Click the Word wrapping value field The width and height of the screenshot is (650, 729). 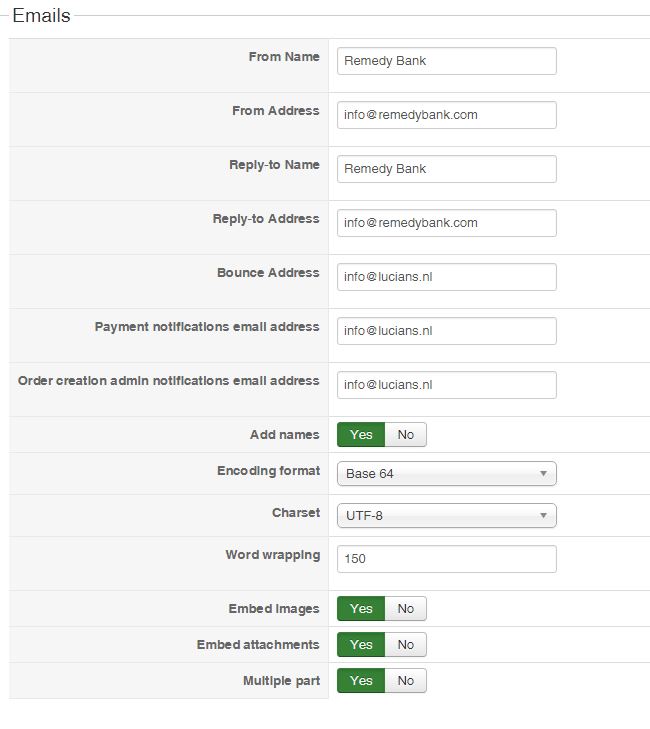click(x=446, y=559)
